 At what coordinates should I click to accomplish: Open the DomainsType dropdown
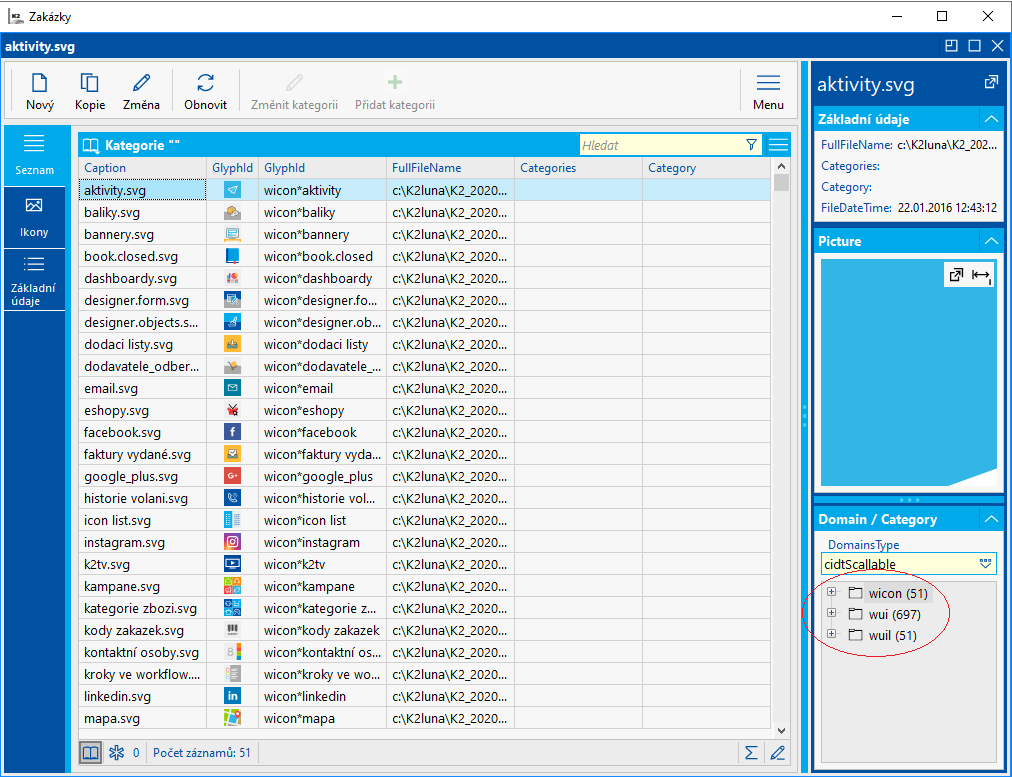pos(985,564)
